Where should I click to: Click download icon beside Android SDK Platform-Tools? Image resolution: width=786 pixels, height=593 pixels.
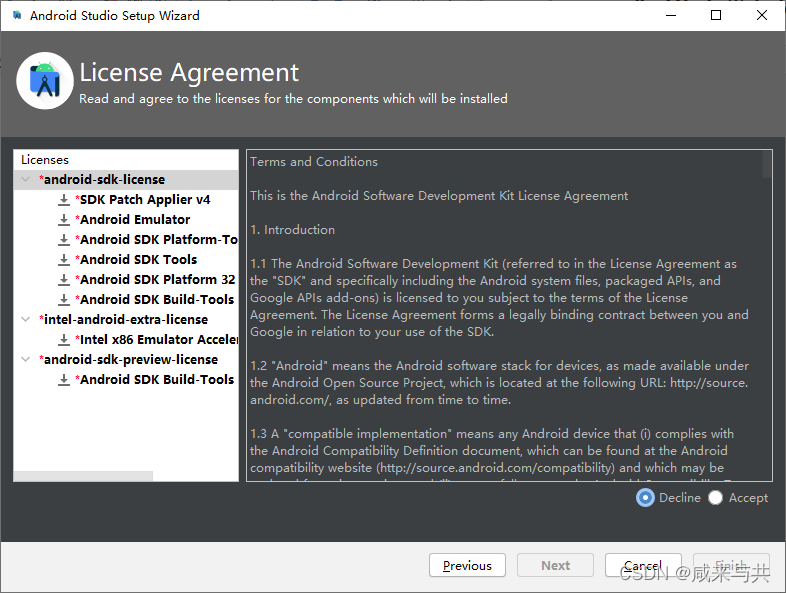pyautogui.click(x=64, y=240)
